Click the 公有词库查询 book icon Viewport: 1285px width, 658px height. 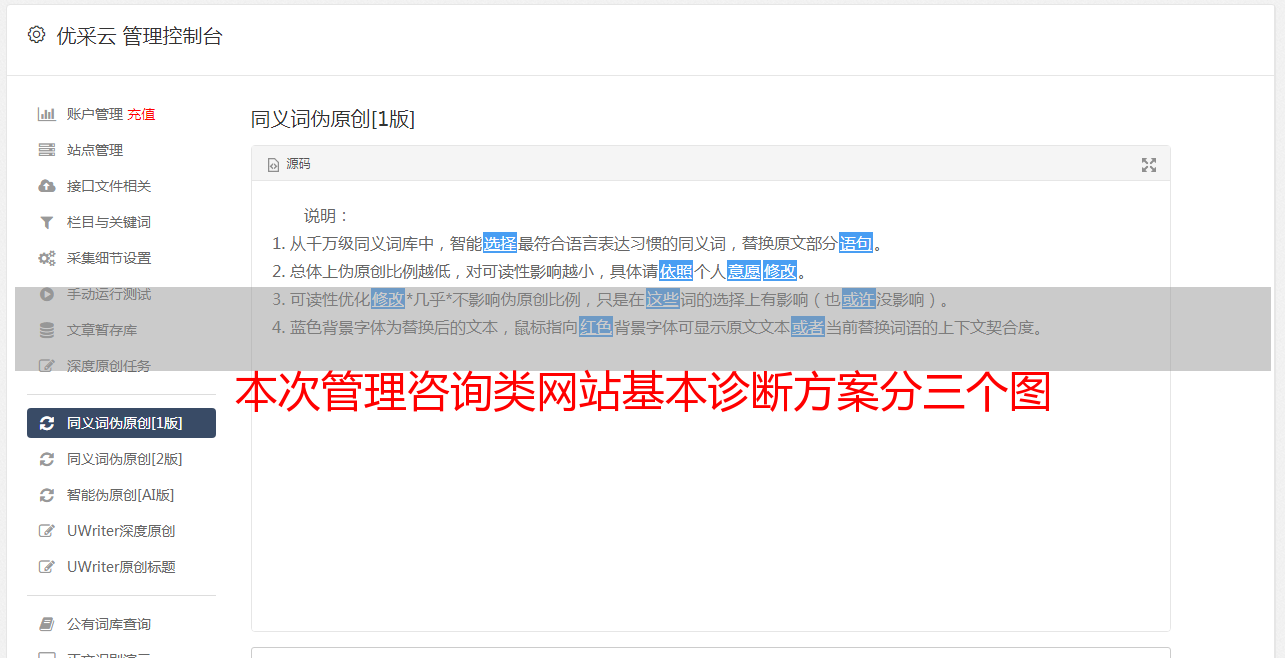pyautogui.click(x=46, y=624)
